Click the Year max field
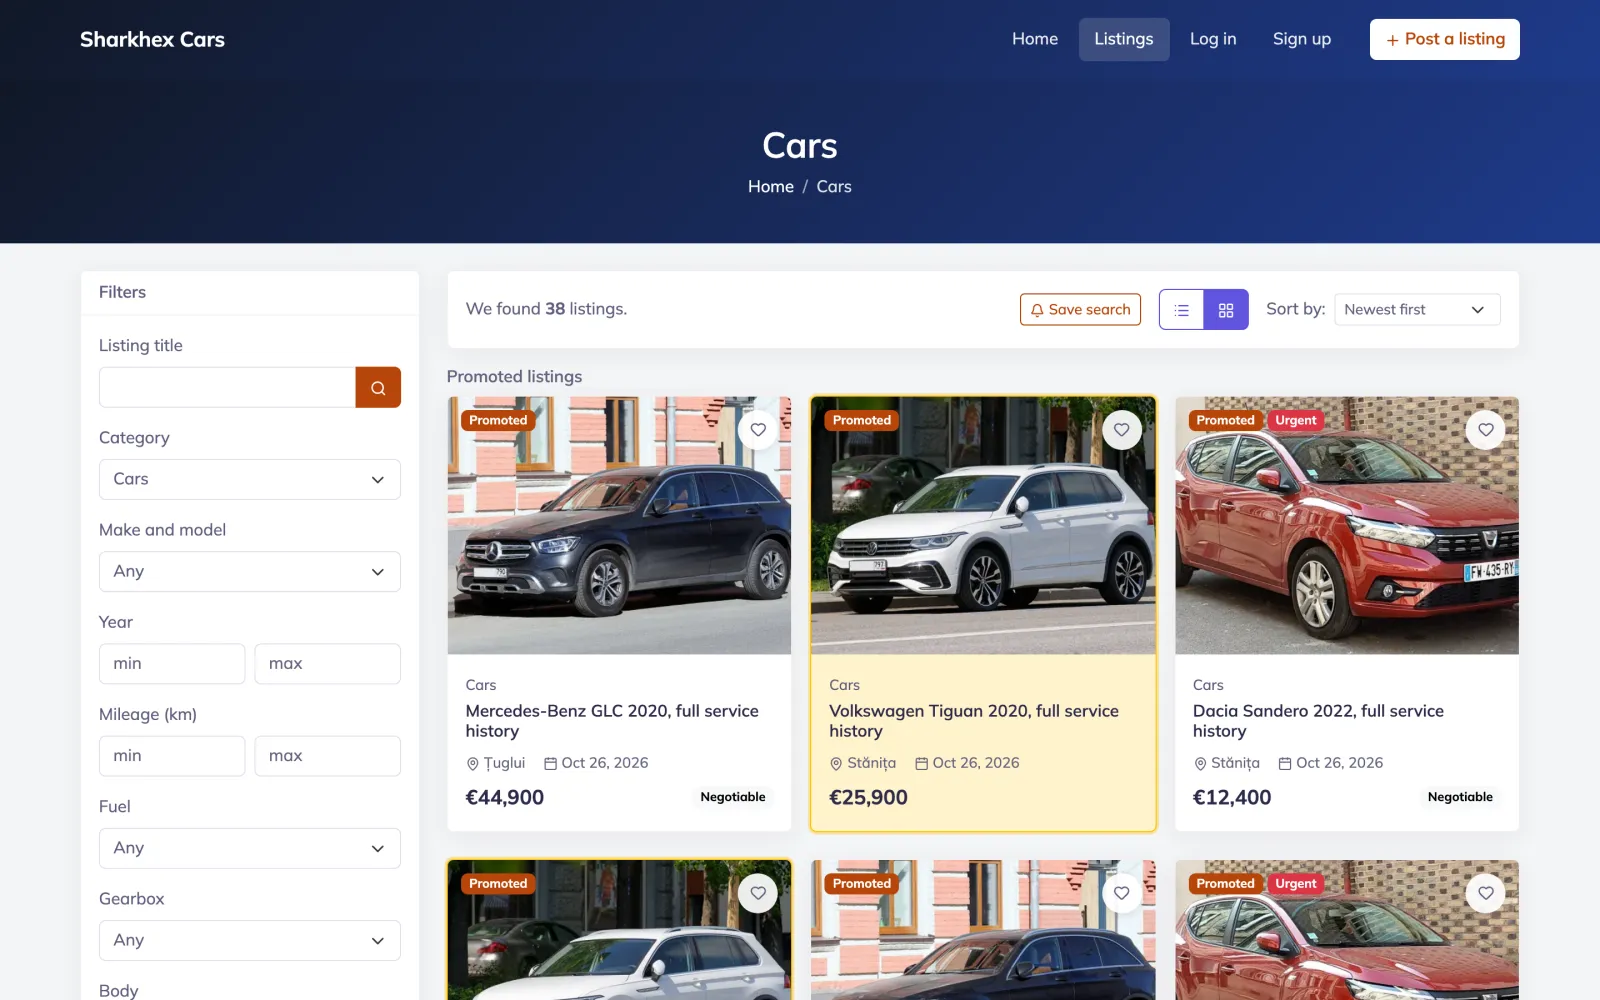Screen dimensions: 1600x1000 click(x=328, y=664)
